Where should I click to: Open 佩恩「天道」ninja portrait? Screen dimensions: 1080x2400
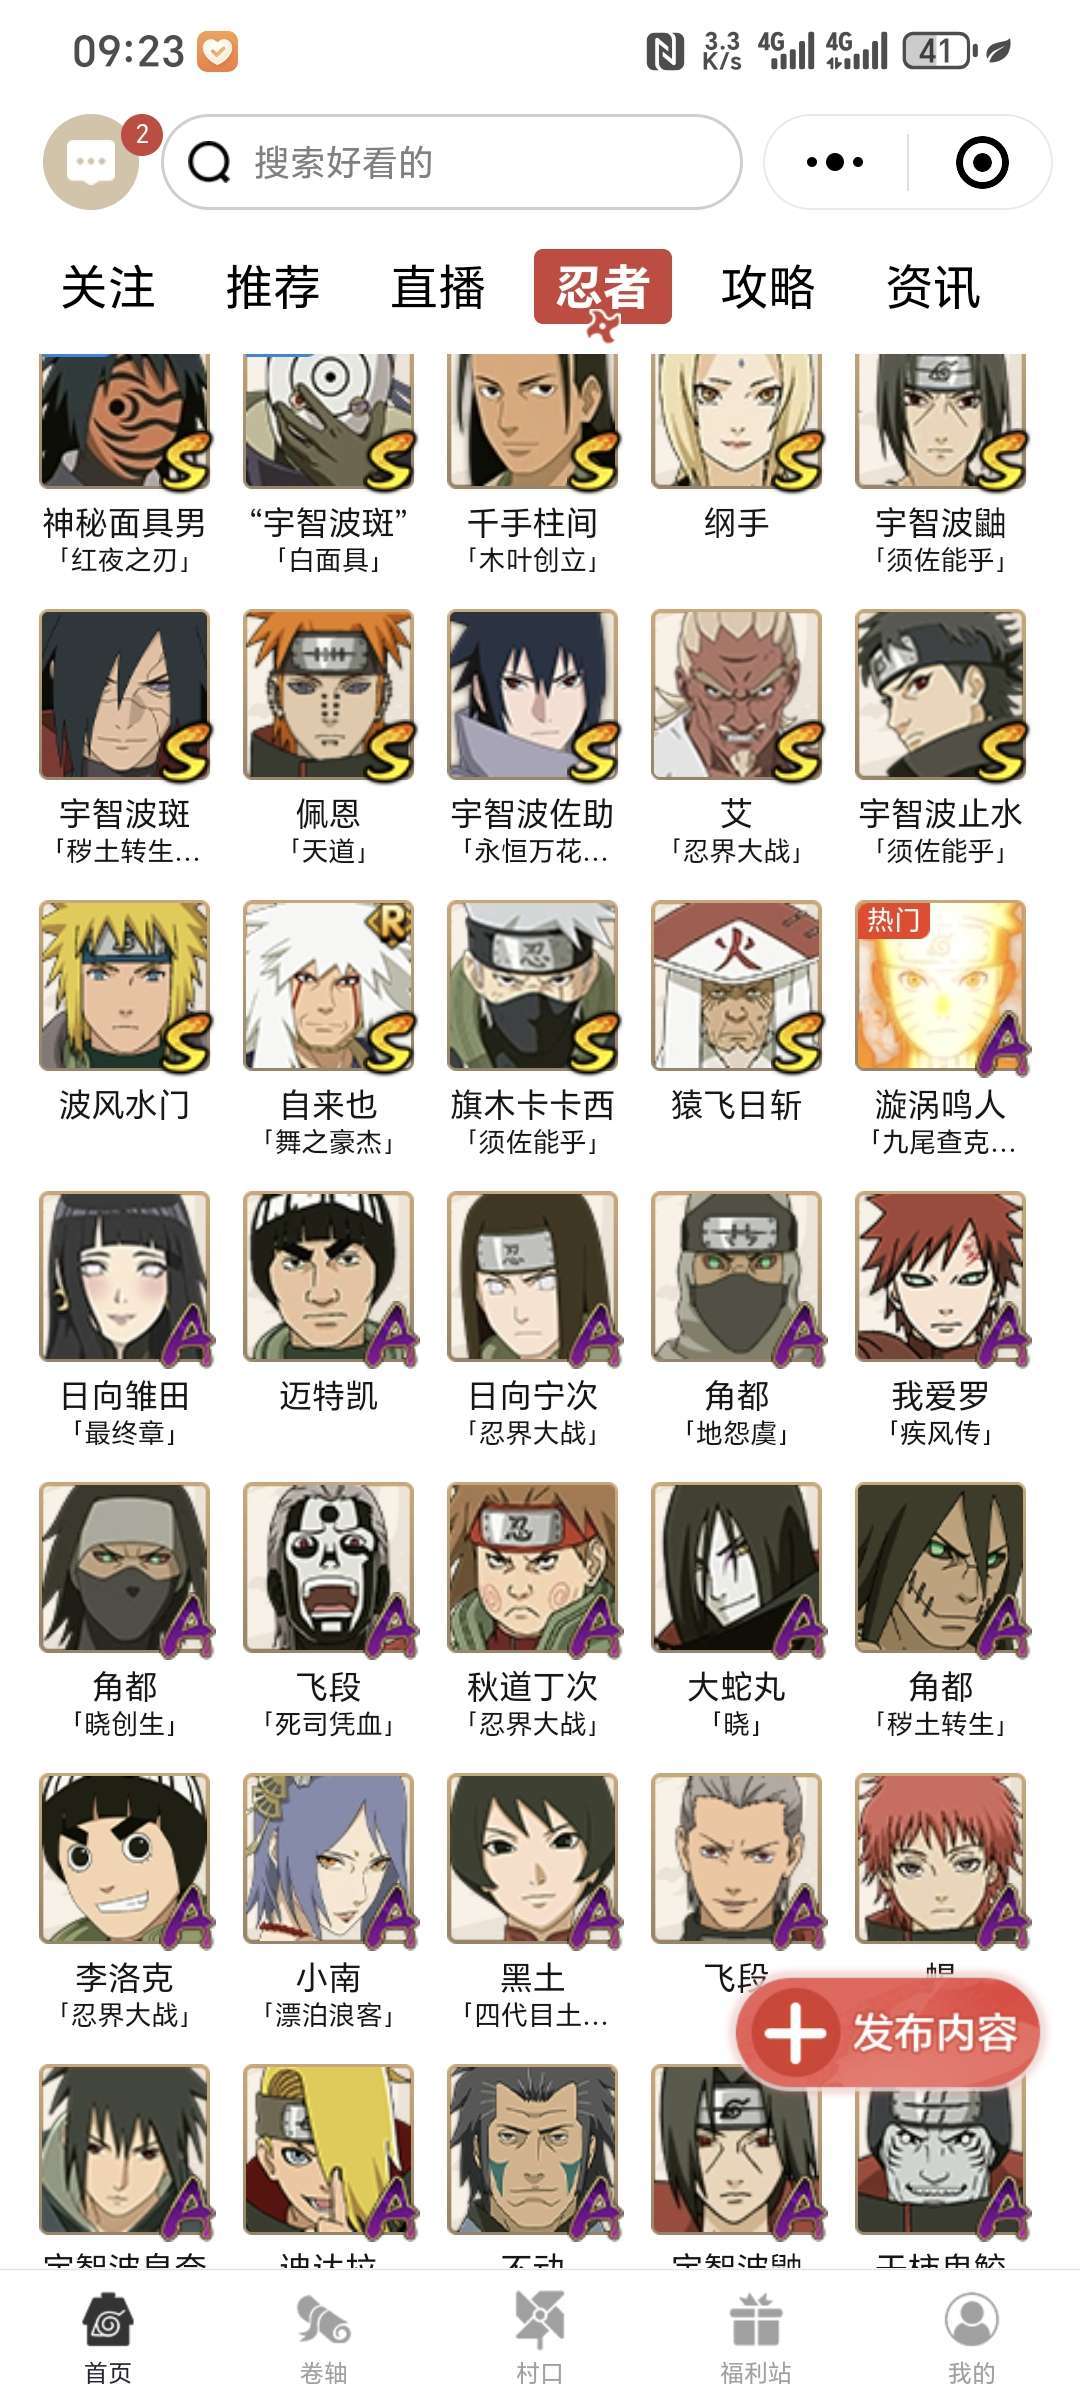pyautogui.click(x=329, y=694)
